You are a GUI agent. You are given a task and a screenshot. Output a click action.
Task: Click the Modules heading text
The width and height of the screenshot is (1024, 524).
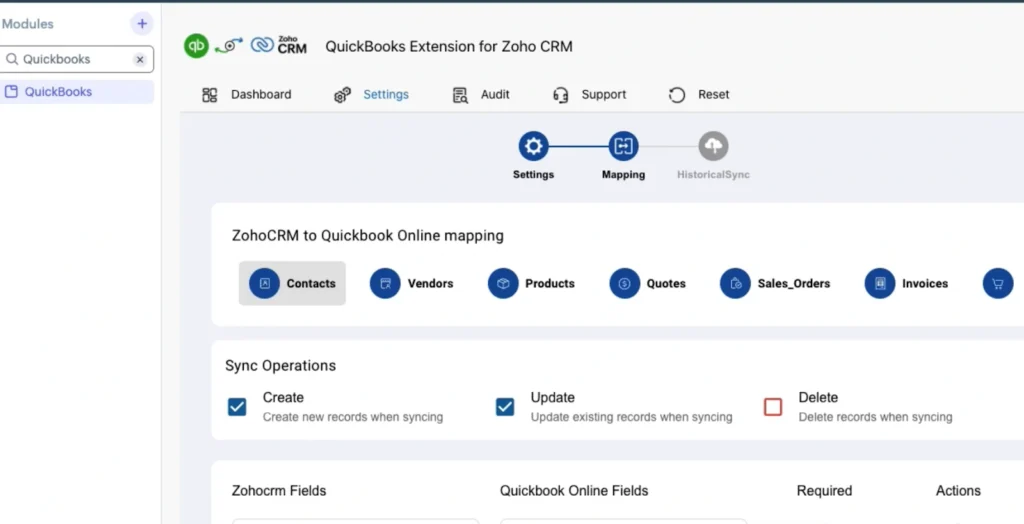[x=27, y=24]
